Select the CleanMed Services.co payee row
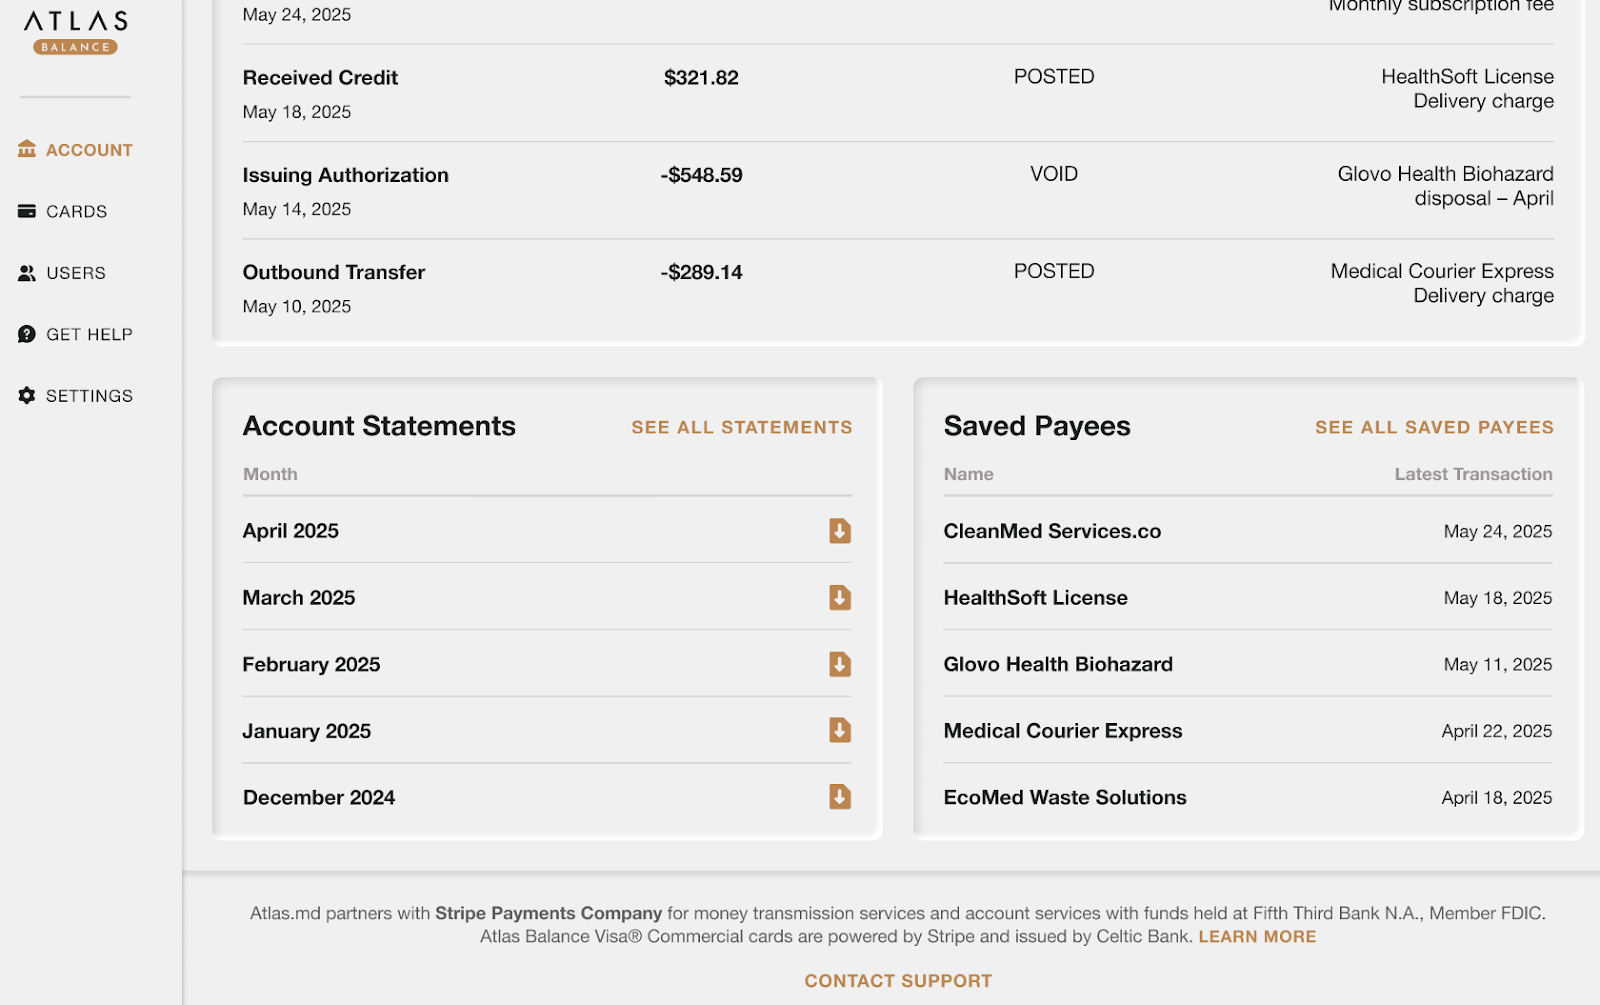 pyautogui.click(x=1052, y=531)
